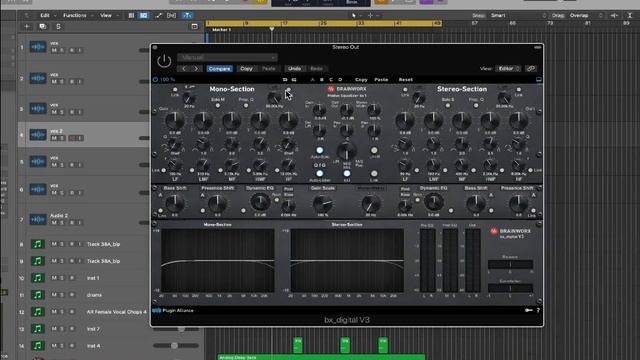Click the pointer tool icon in toolbar
The image size is (640, 360).
click(354, 16)
